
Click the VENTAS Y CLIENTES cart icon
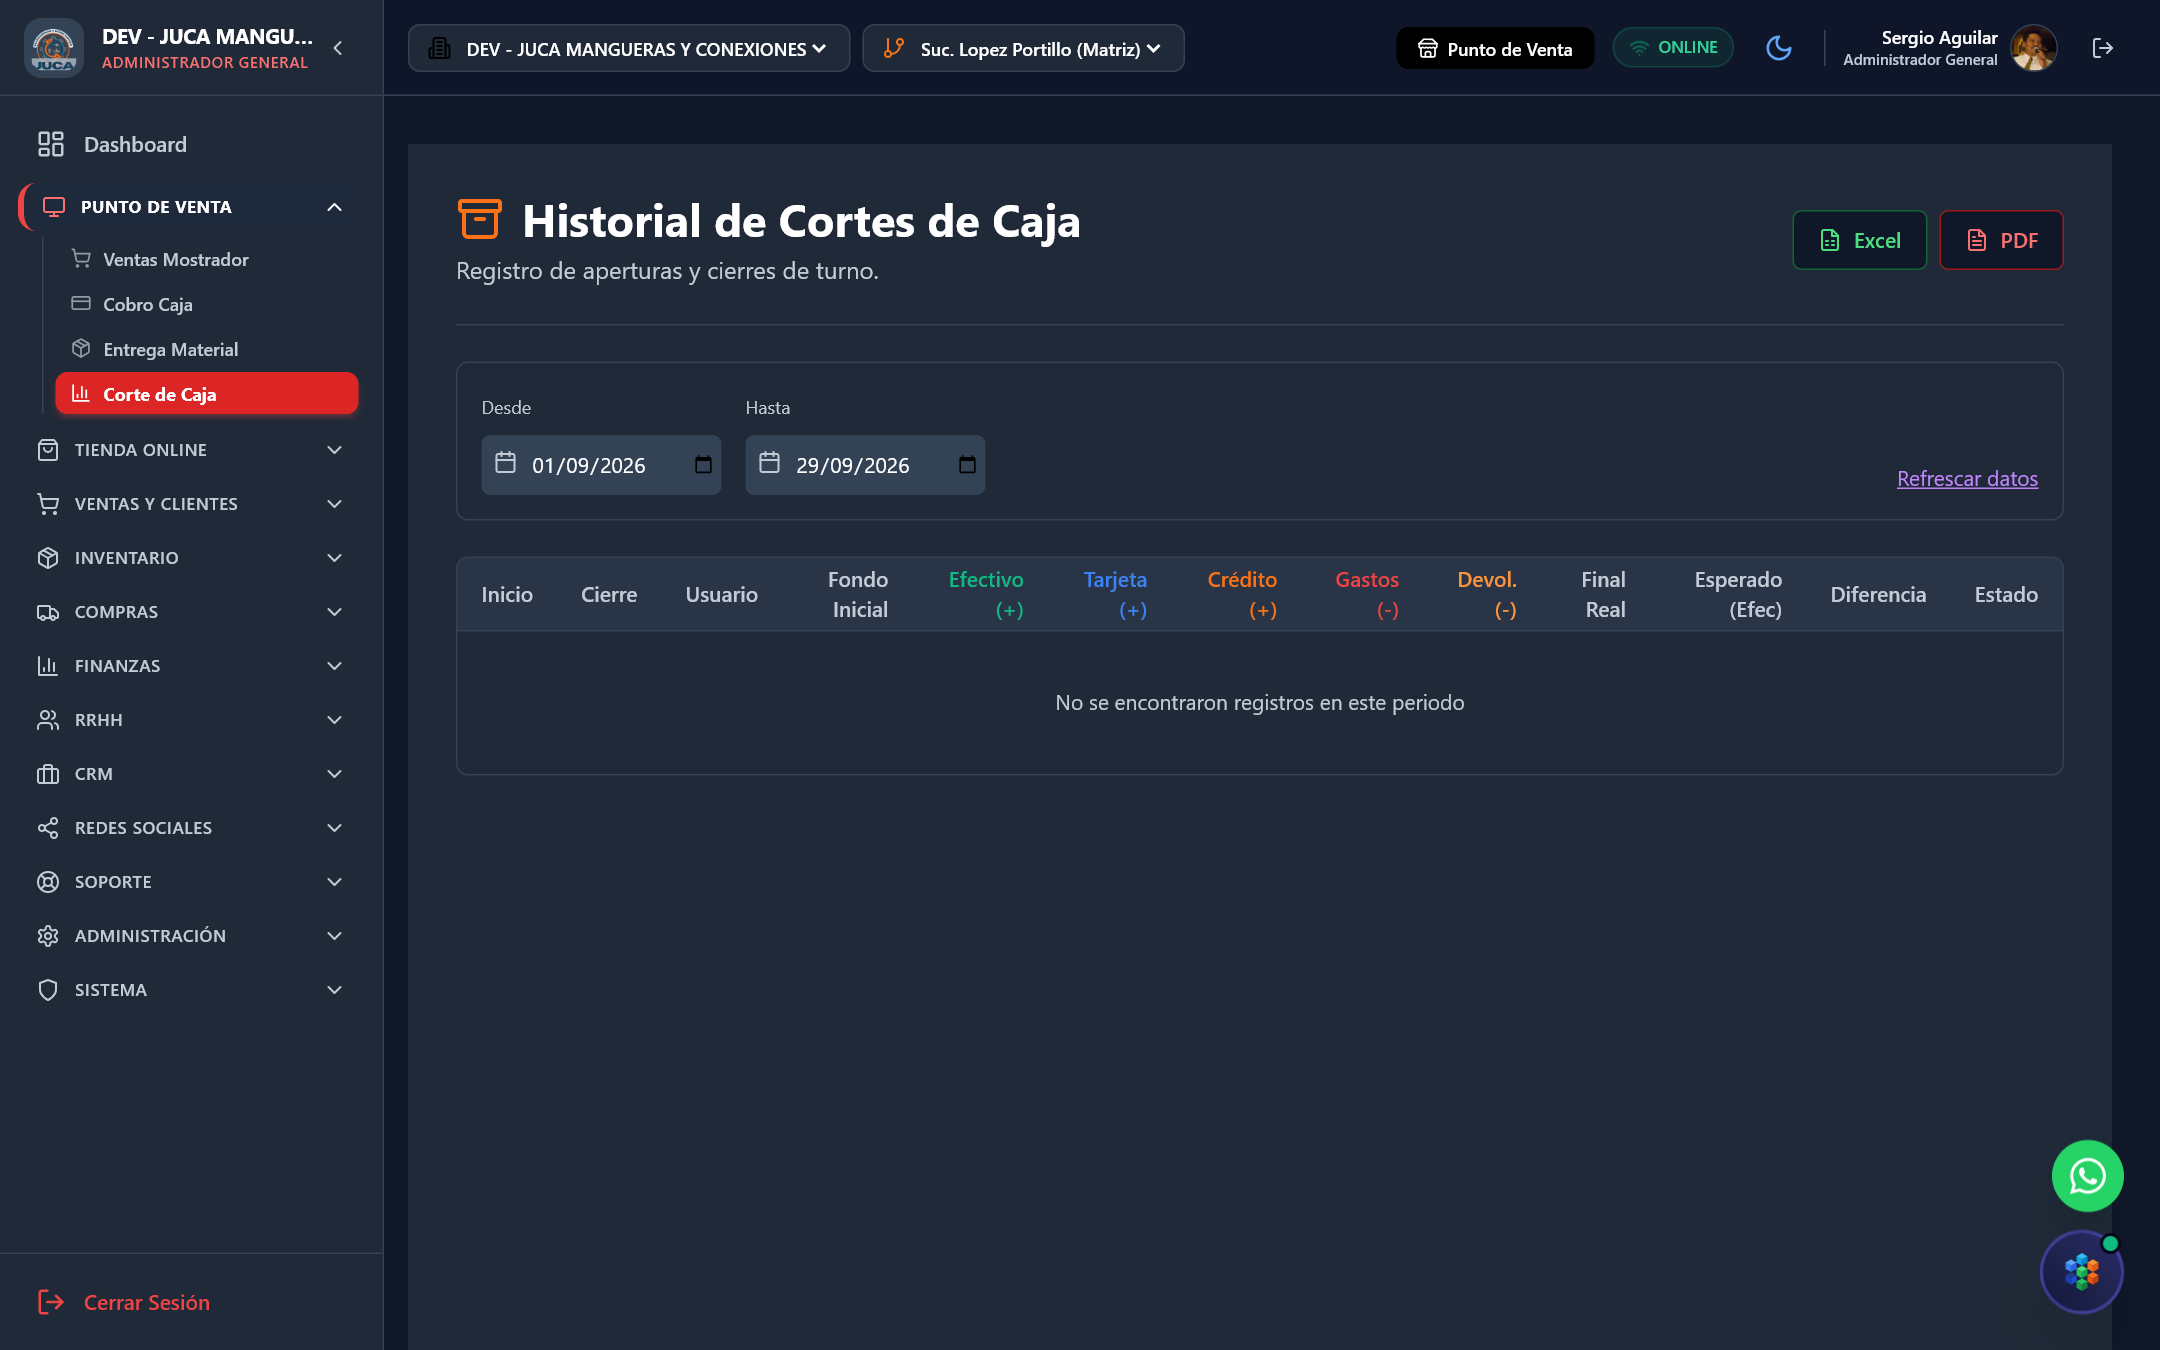(48, 504)
